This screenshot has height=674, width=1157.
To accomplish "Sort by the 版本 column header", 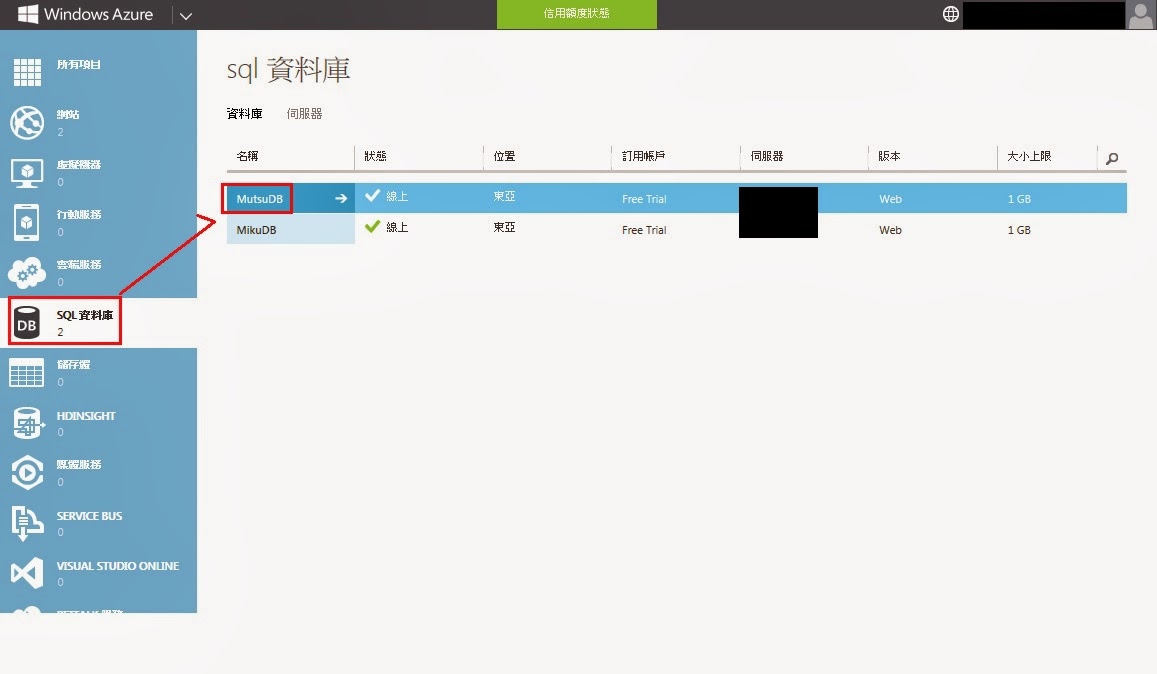I will 889,156.
